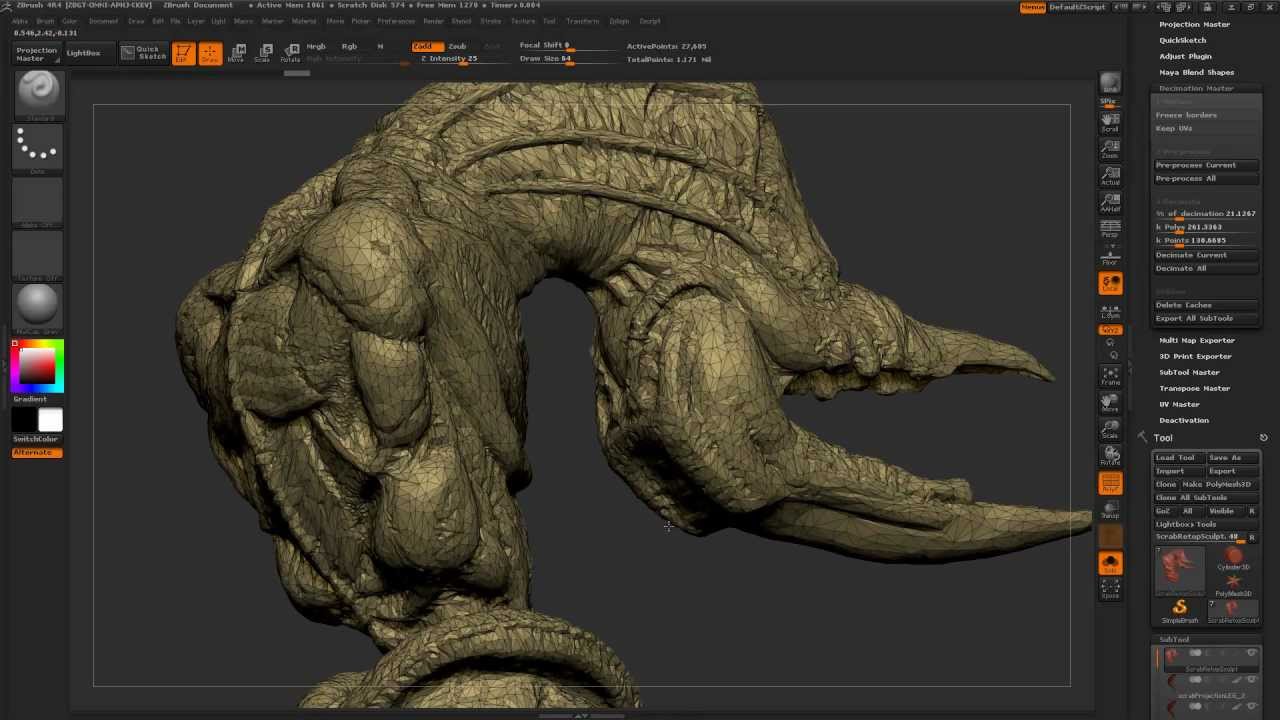Toggle the Floor grid

1110,256
